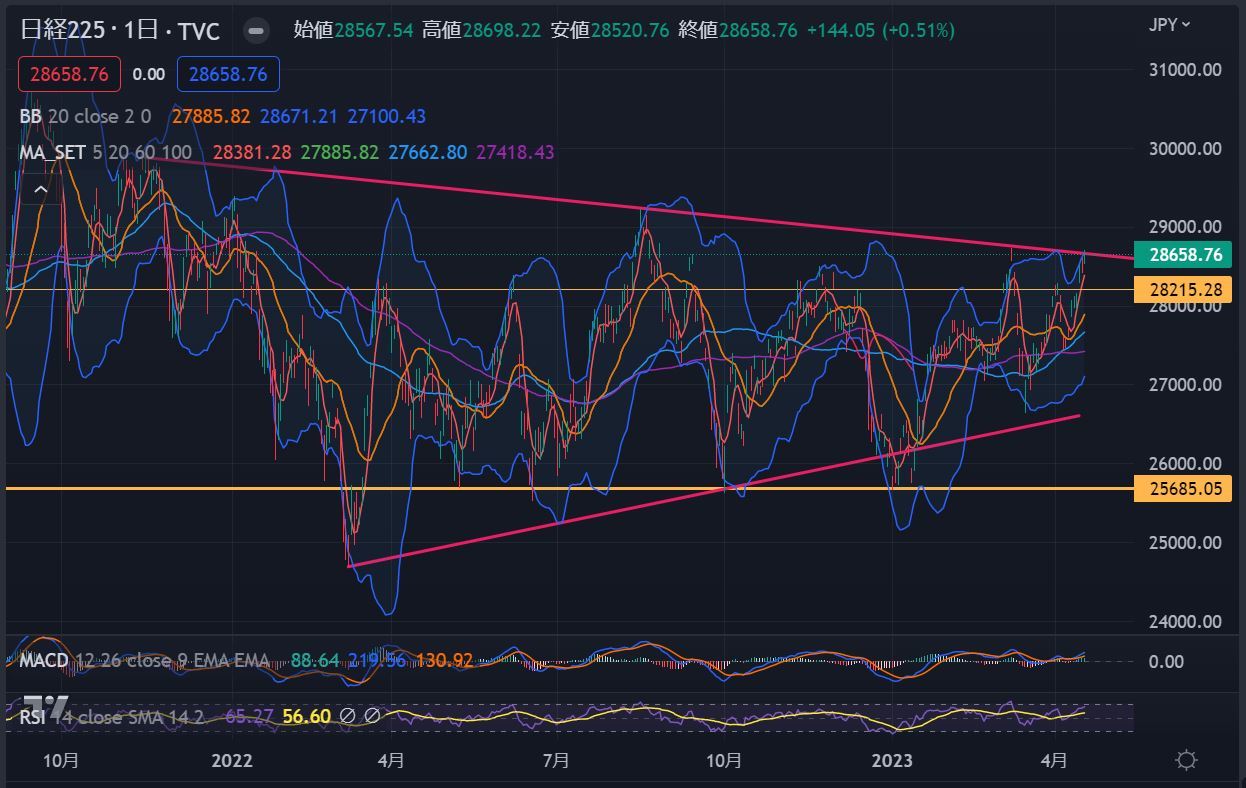This screenshot has width=1246, height=788.
Task: Click the 30000.00 level on price scale
Action: [x=1185, y=149]
